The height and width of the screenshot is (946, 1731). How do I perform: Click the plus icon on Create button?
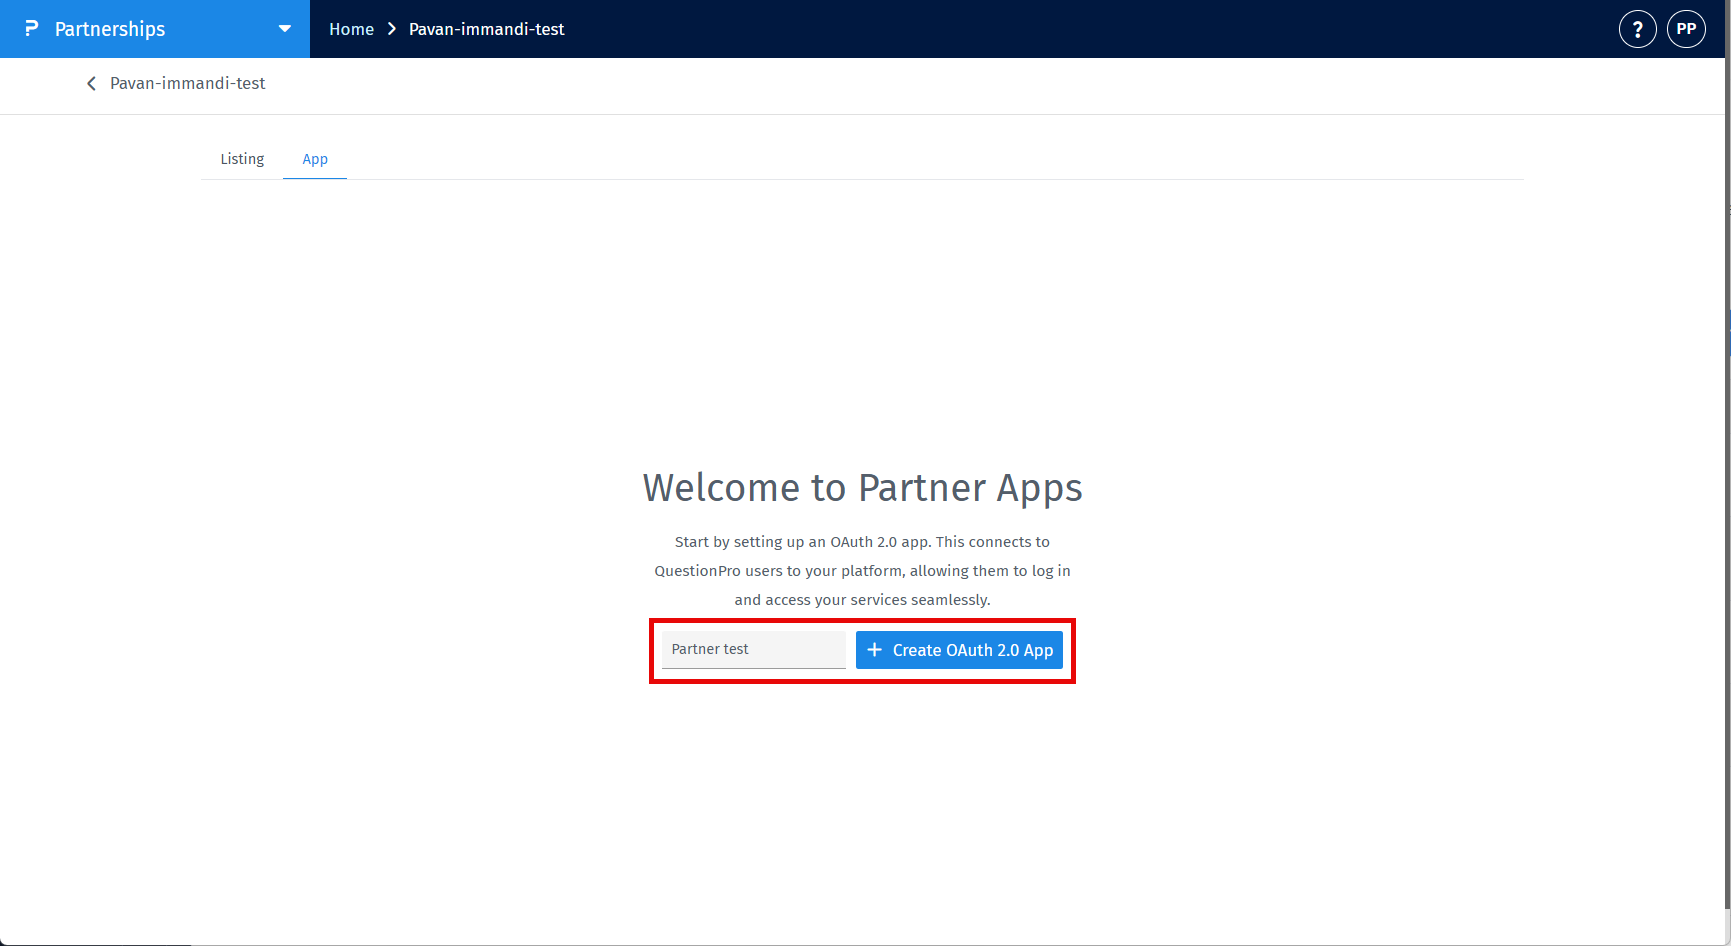(x=874, y=650)
